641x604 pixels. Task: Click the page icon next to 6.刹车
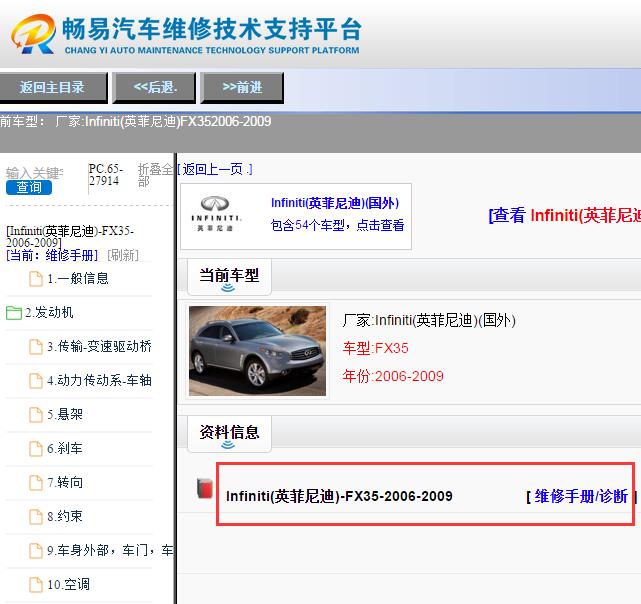pos(36,449)
